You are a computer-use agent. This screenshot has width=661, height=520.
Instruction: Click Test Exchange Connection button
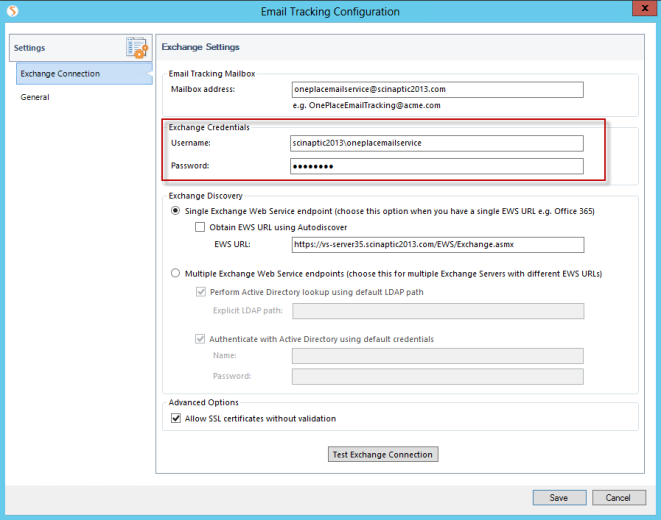pyautogui.click(x=383, y=454)
